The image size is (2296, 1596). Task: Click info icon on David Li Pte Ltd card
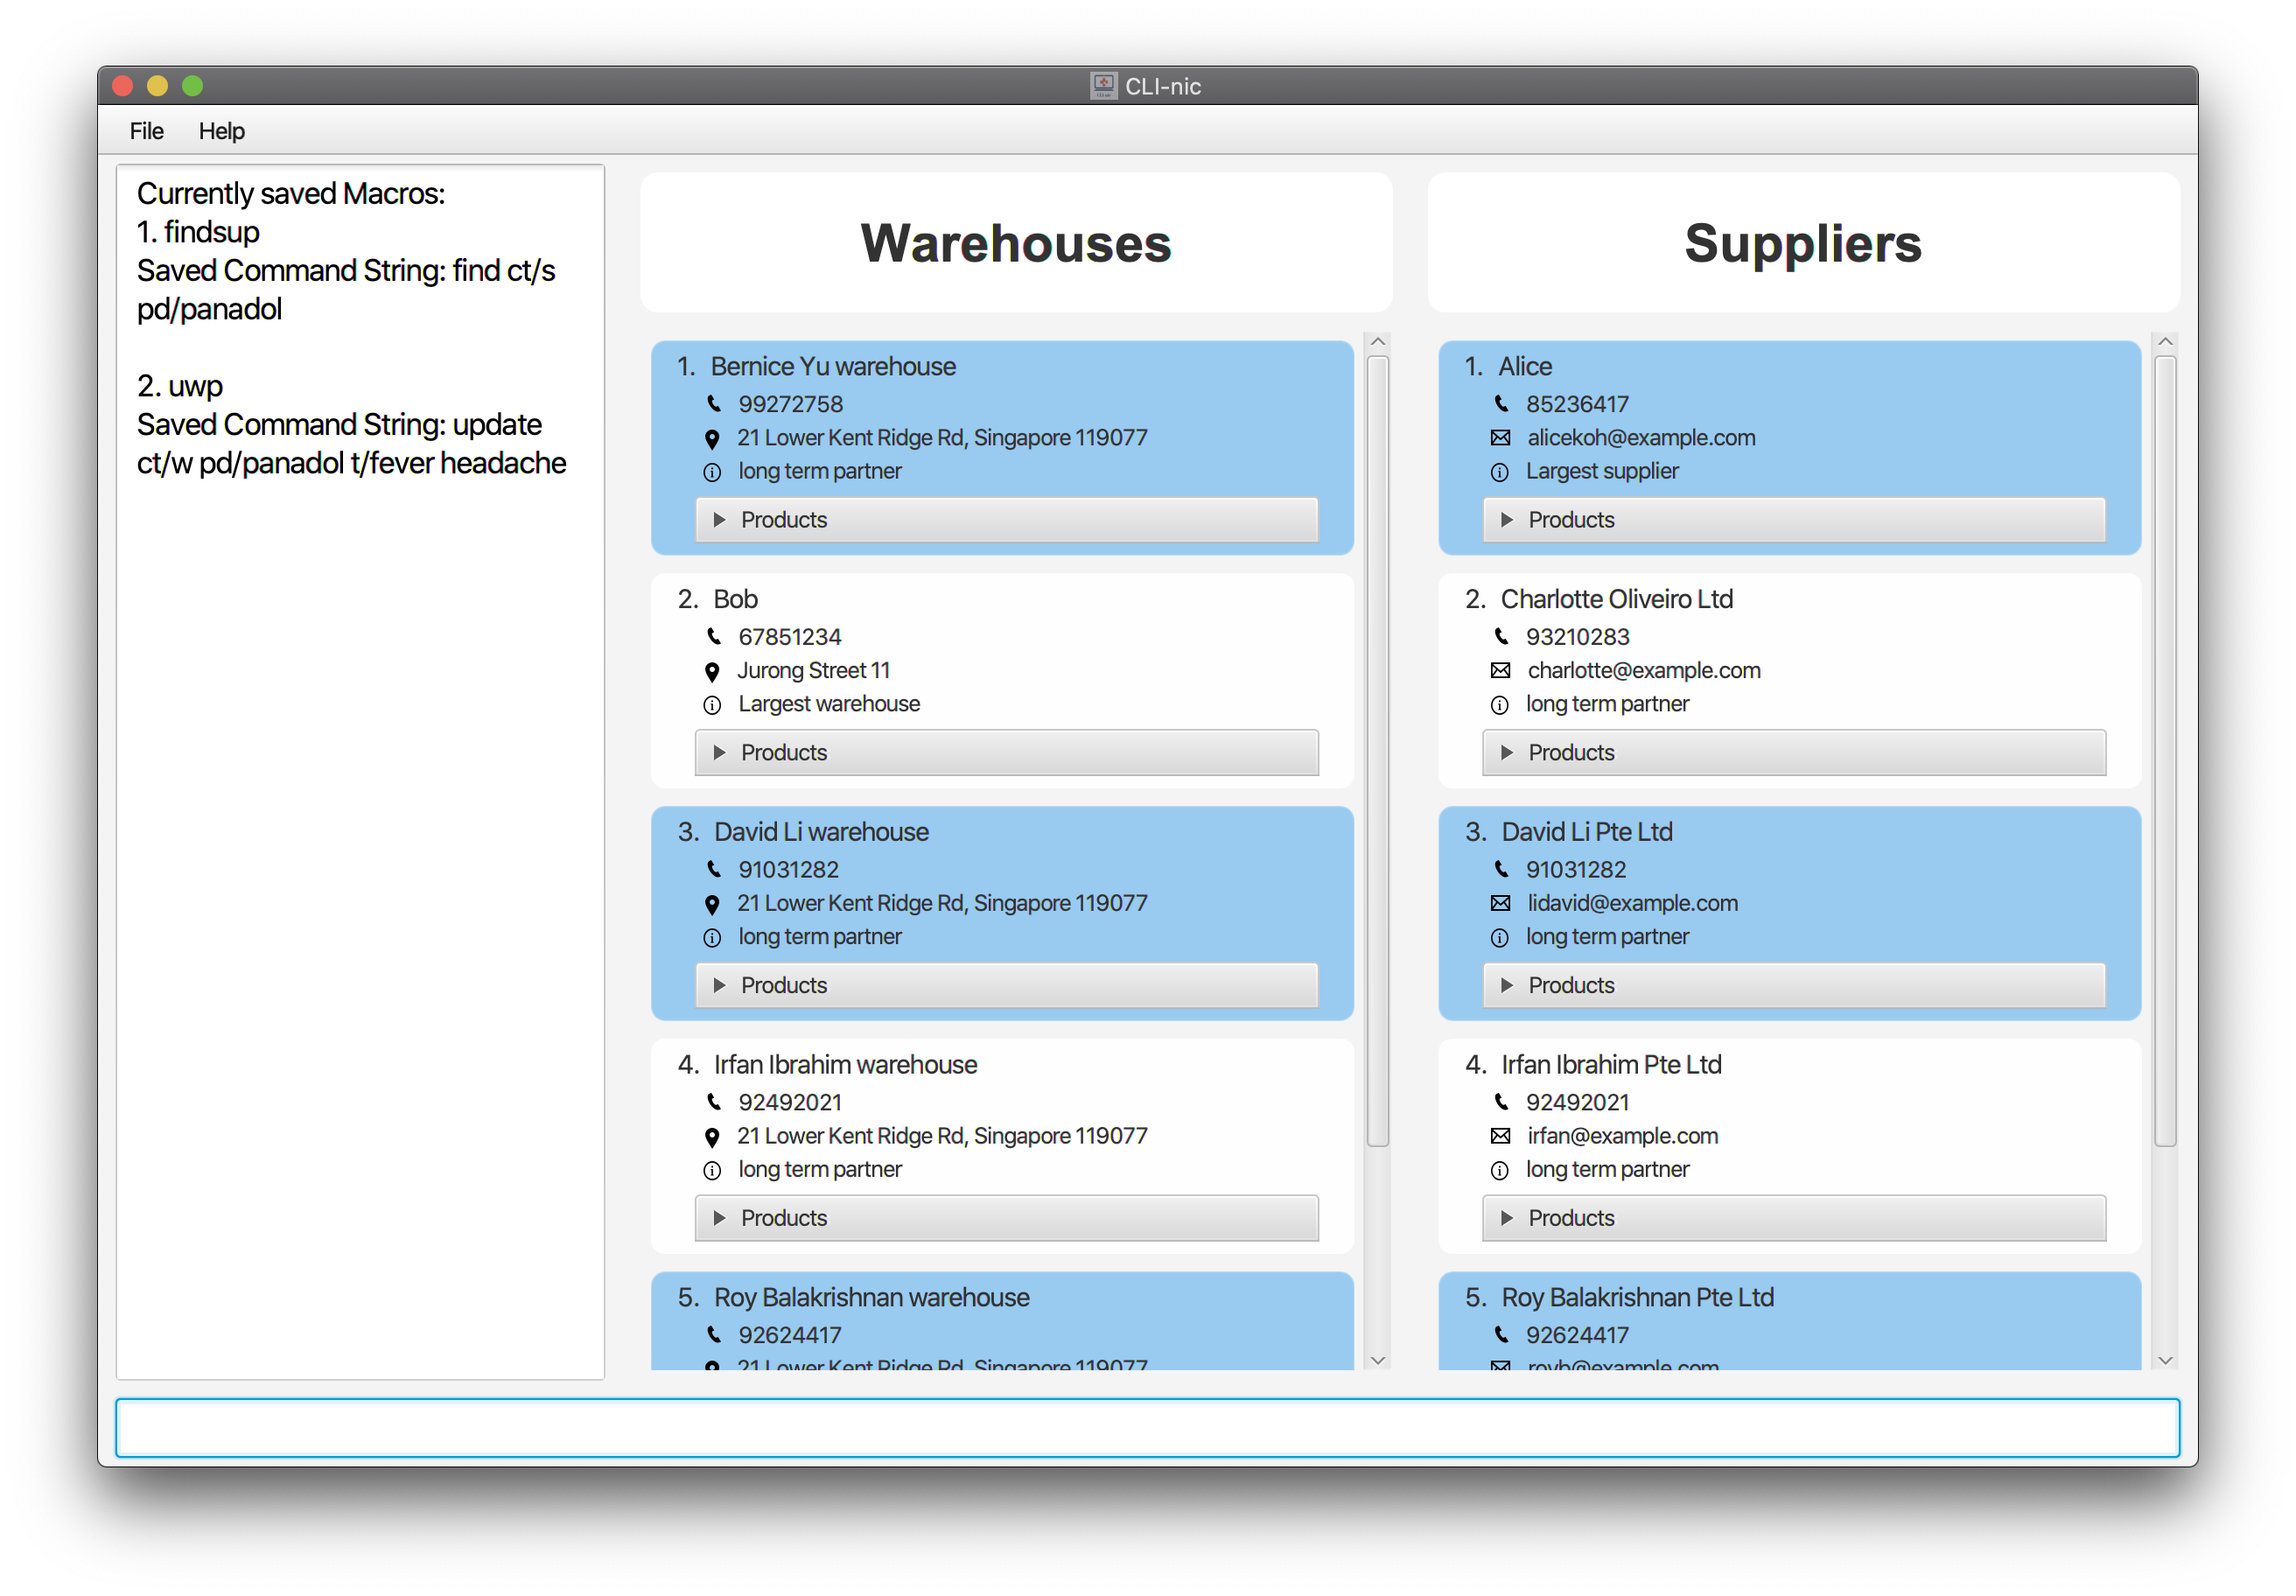(1500, 938)
